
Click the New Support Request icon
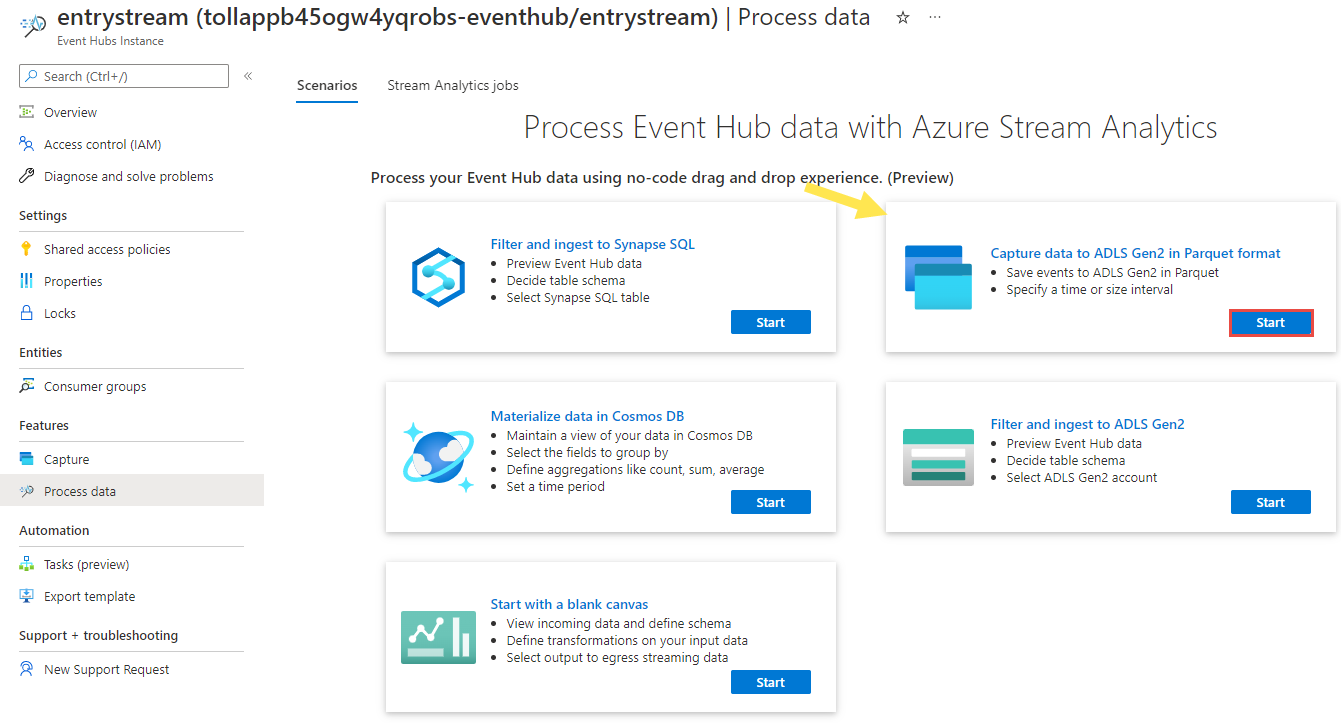coord(27,669)
